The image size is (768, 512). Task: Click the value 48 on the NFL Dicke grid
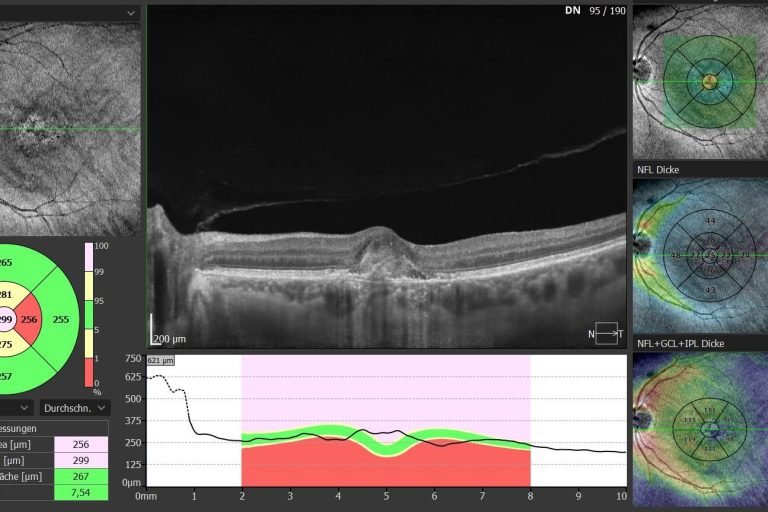point(676,256)
